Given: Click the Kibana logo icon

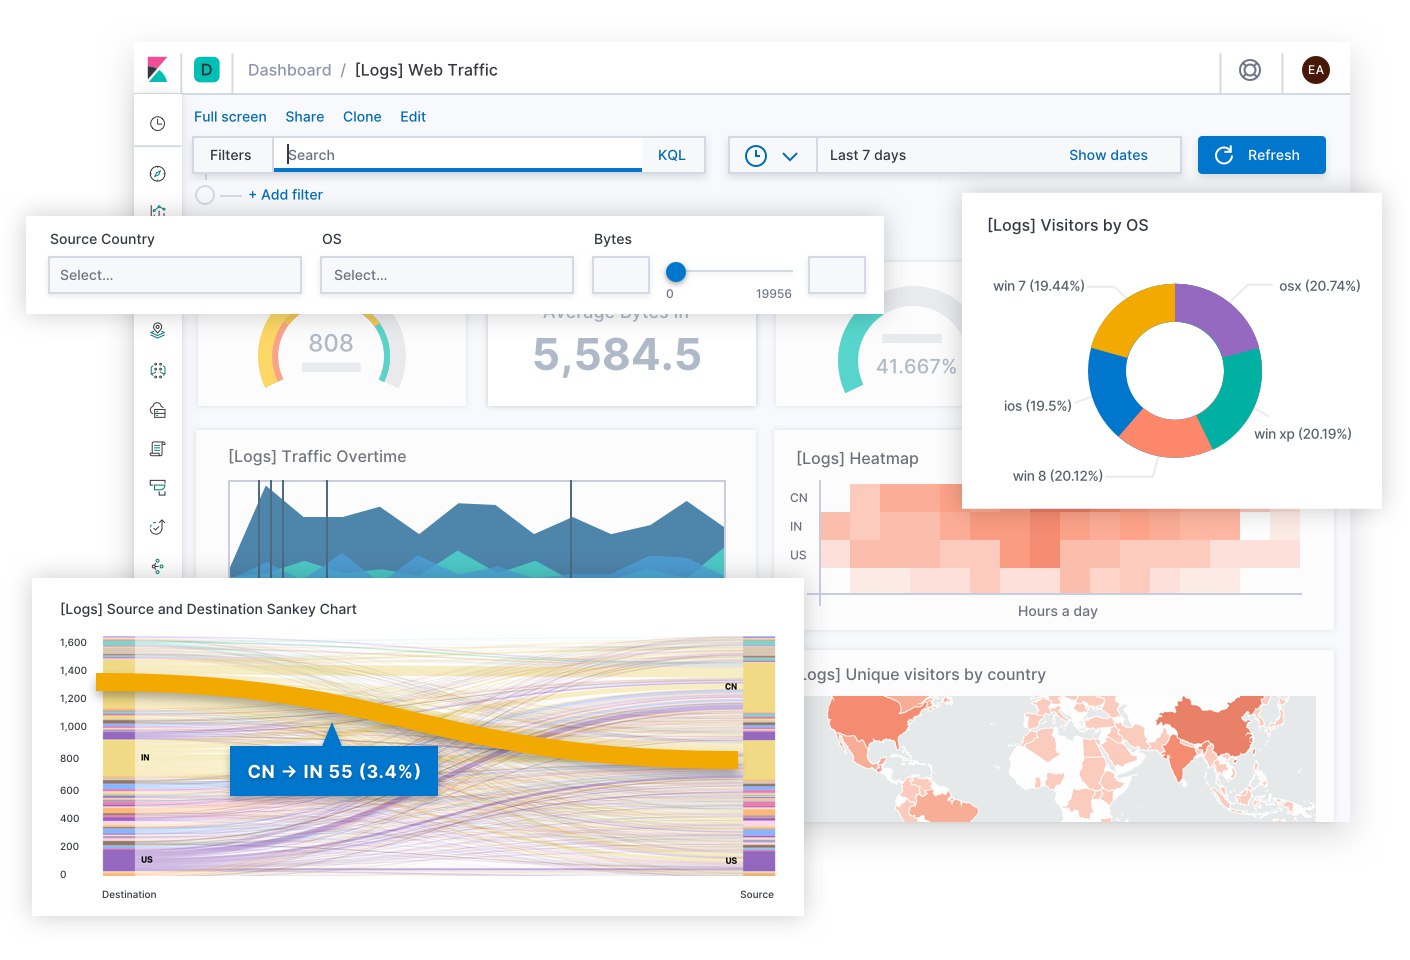Looking at the screenshot, I should coord(157,69).
